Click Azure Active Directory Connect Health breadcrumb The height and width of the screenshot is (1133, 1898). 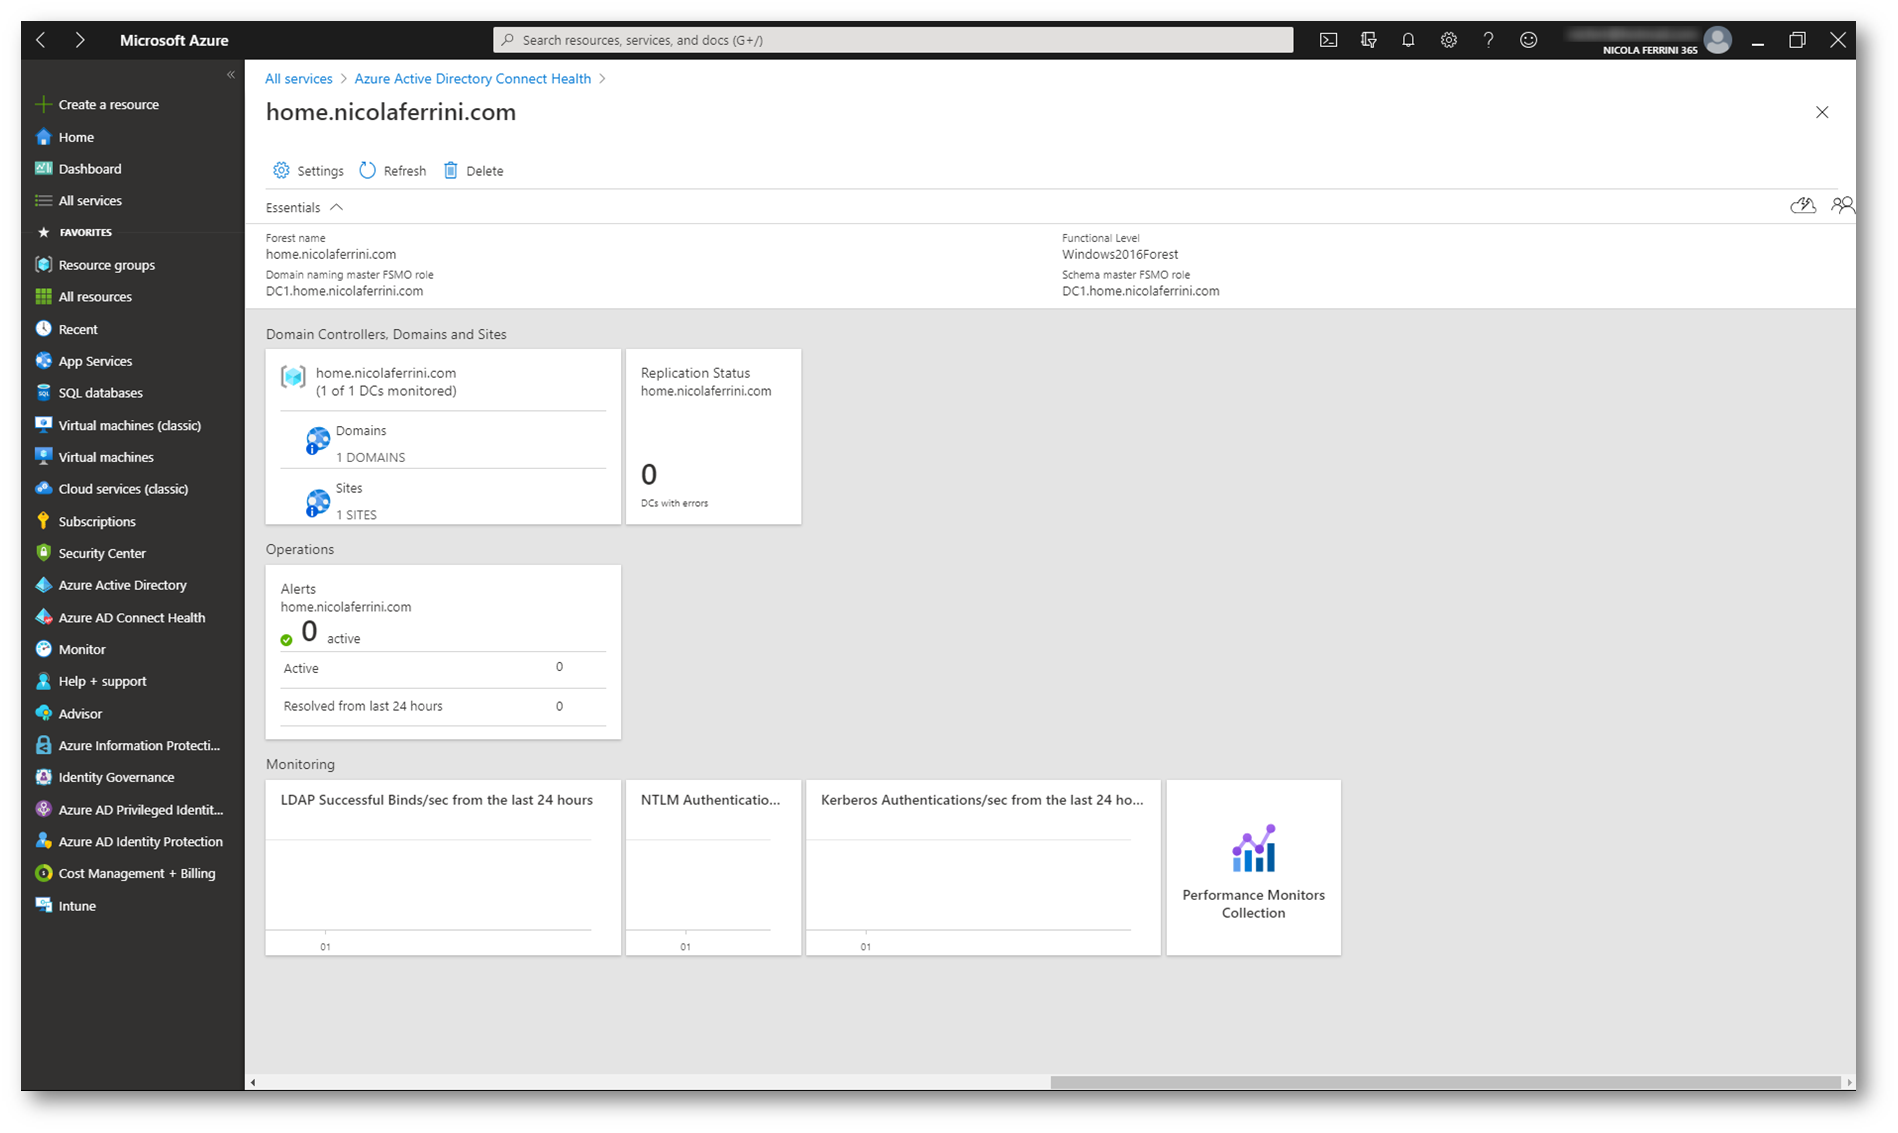click(473, 79)
